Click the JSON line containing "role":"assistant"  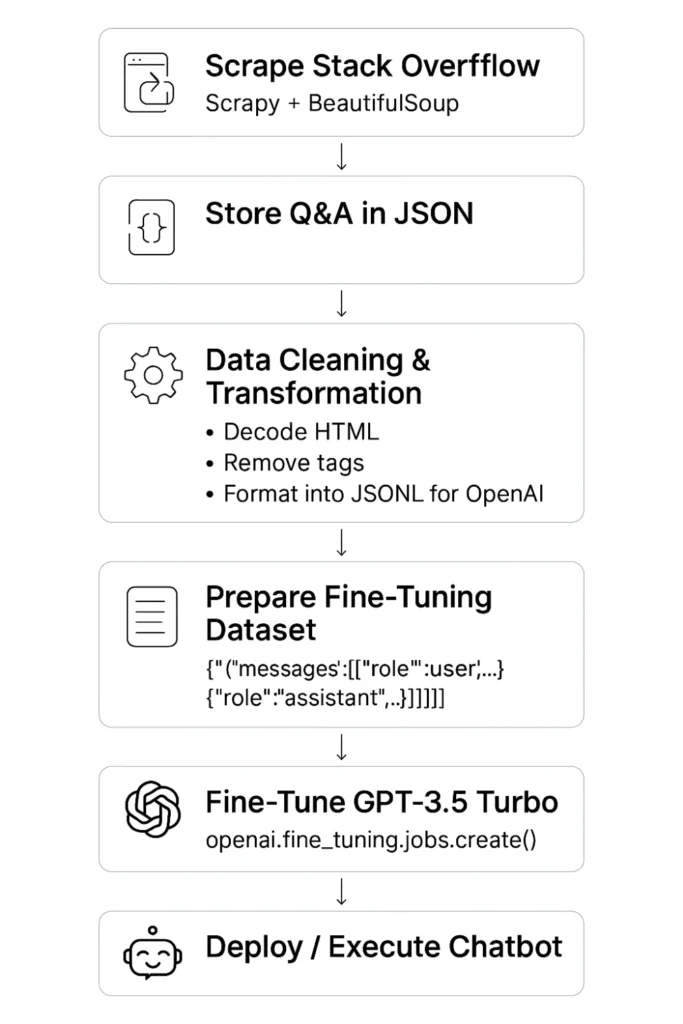(325, 699)
